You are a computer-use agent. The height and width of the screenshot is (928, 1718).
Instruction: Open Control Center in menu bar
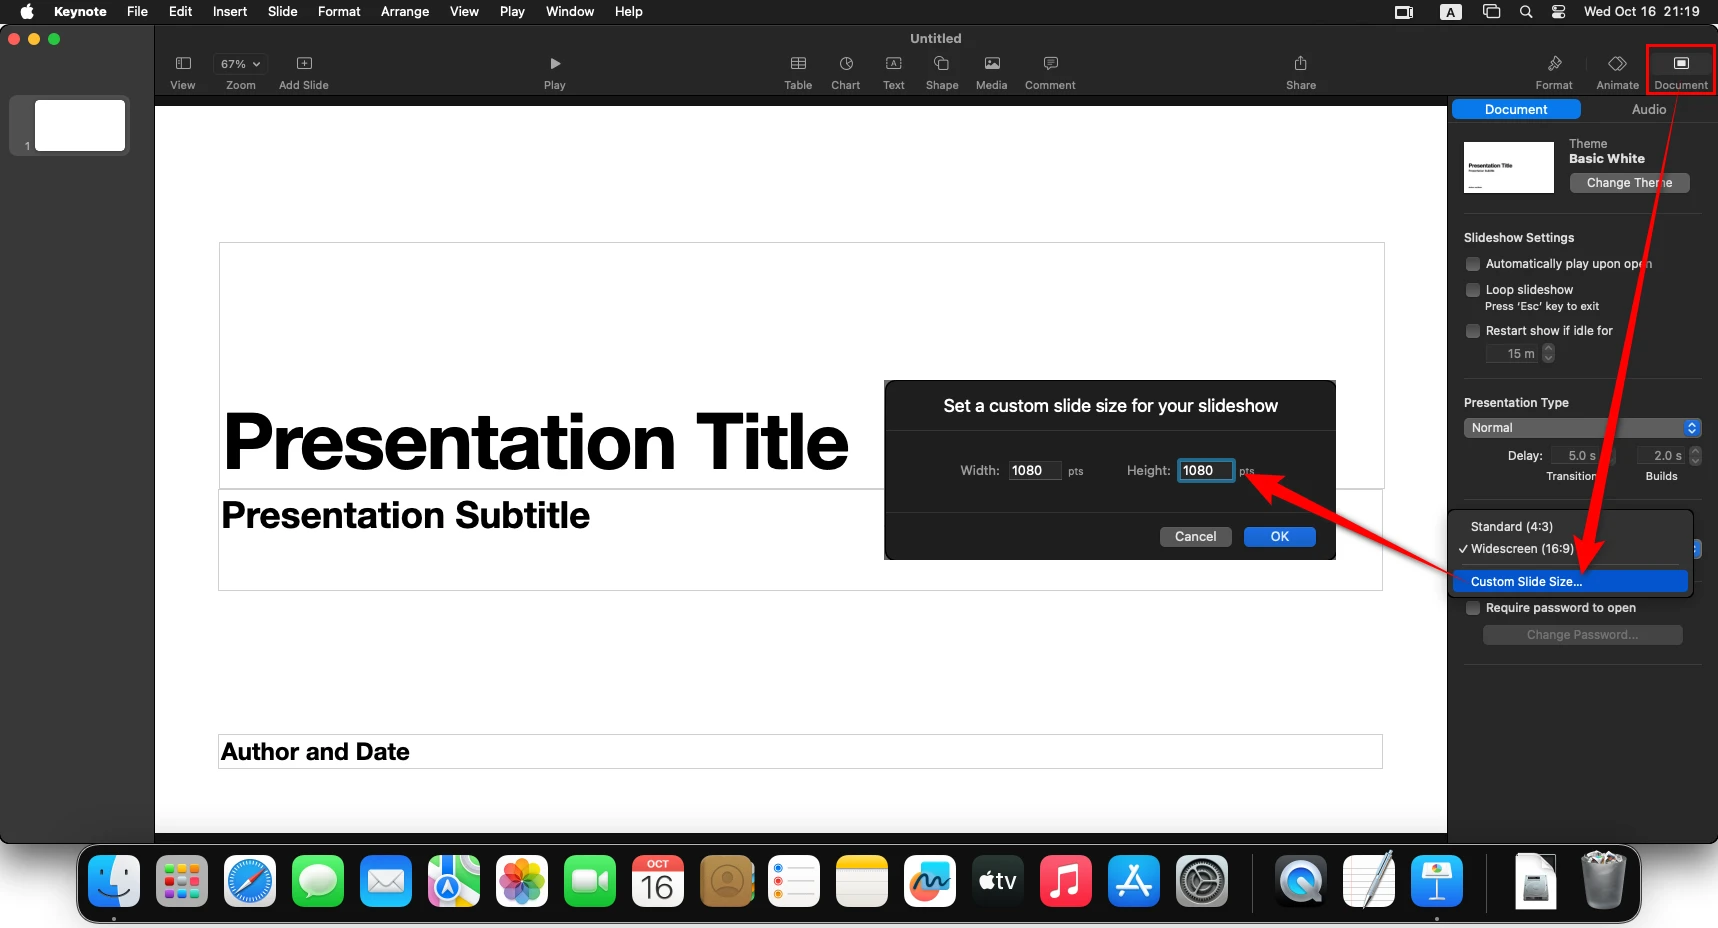pyautogui.click(x=1558, y=12)
